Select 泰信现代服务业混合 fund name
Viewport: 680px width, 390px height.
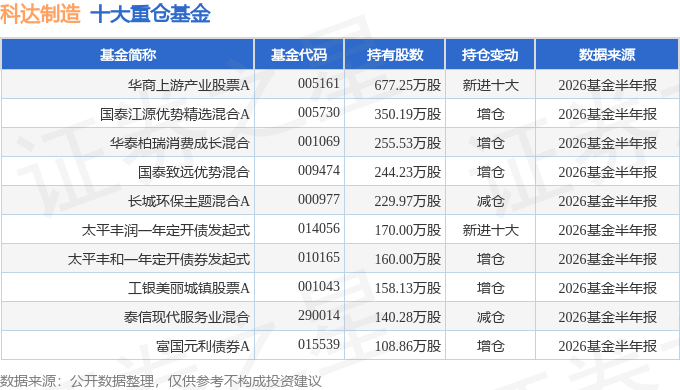[186, 317]
